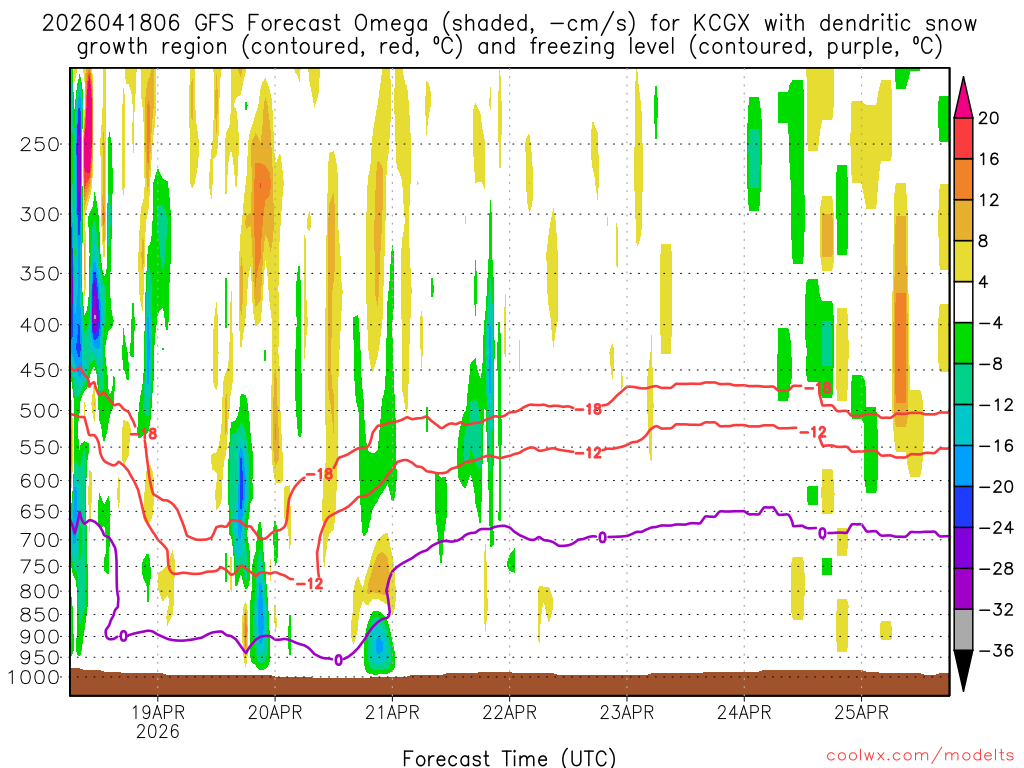
Task: Jump to the 21APR time marker
Action: 392,713
